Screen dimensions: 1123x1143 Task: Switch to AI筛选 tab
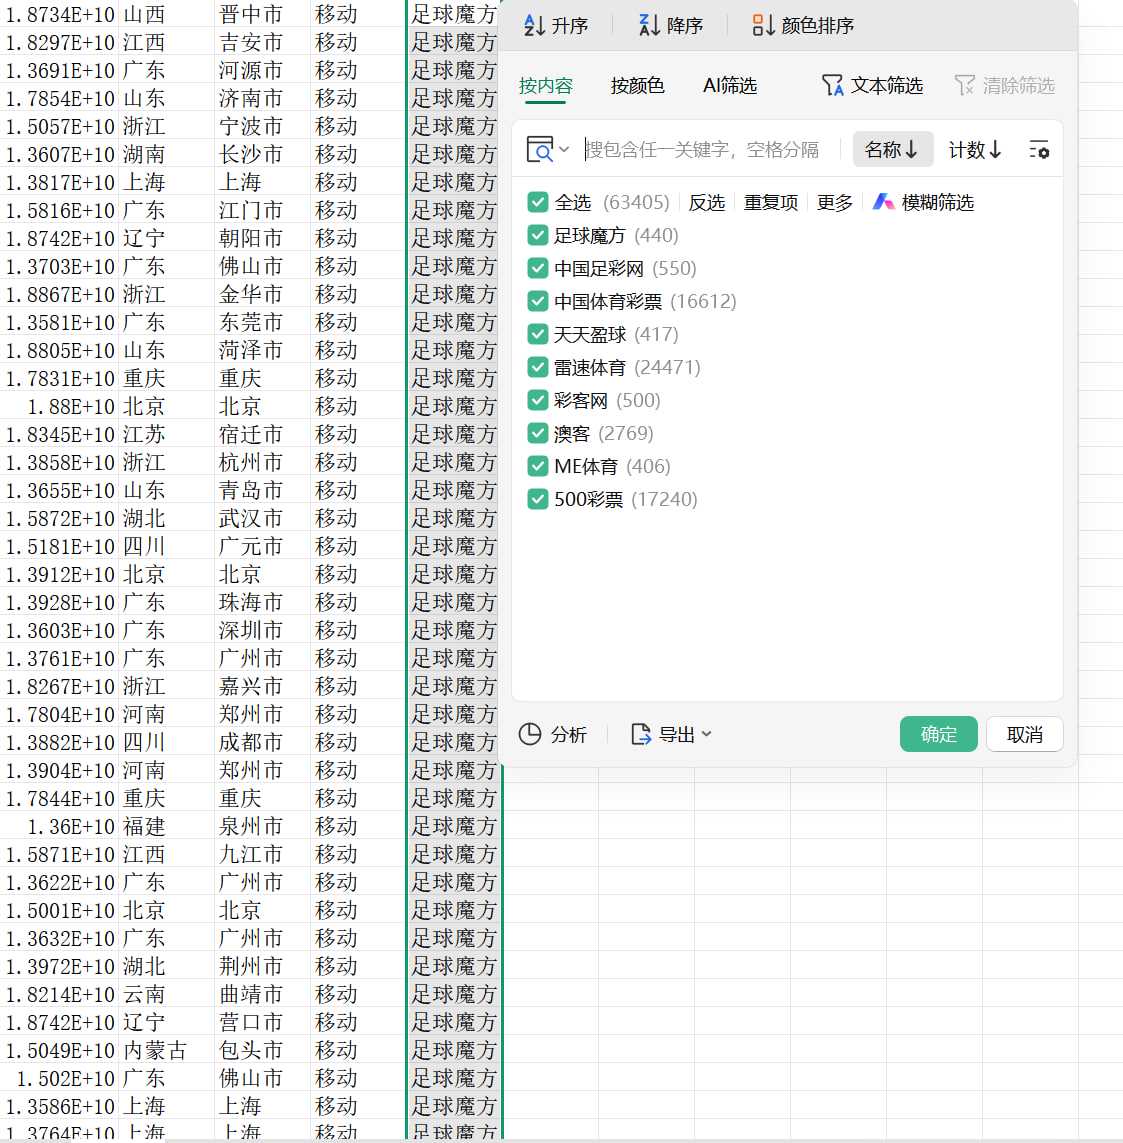pyautogui.click(x=729, y=86)
